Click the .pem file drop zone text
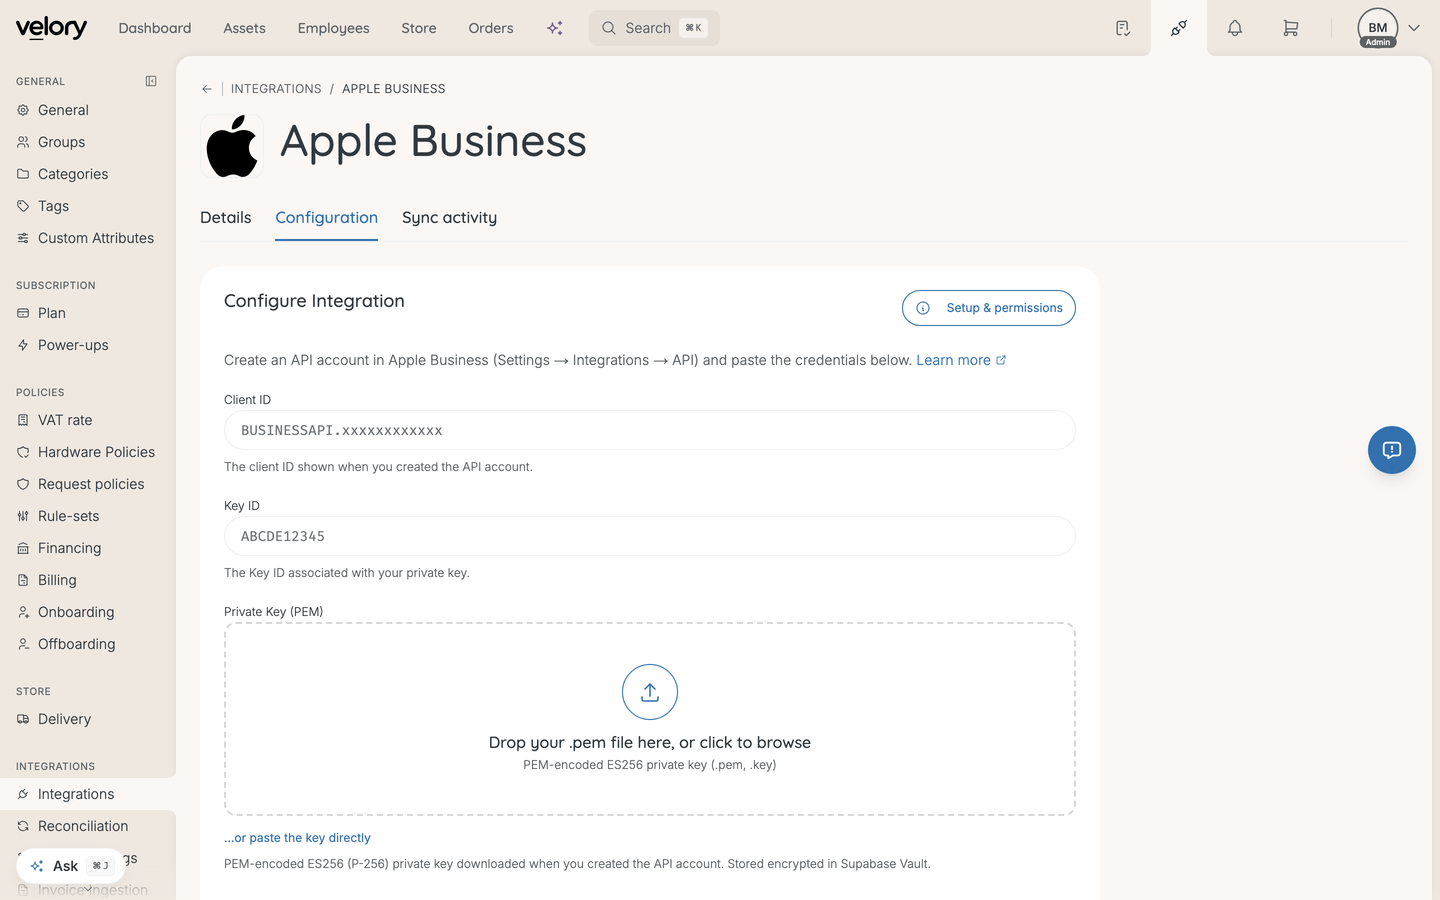The width and height of the screenshot is (1440, 900). coord(650,743)
